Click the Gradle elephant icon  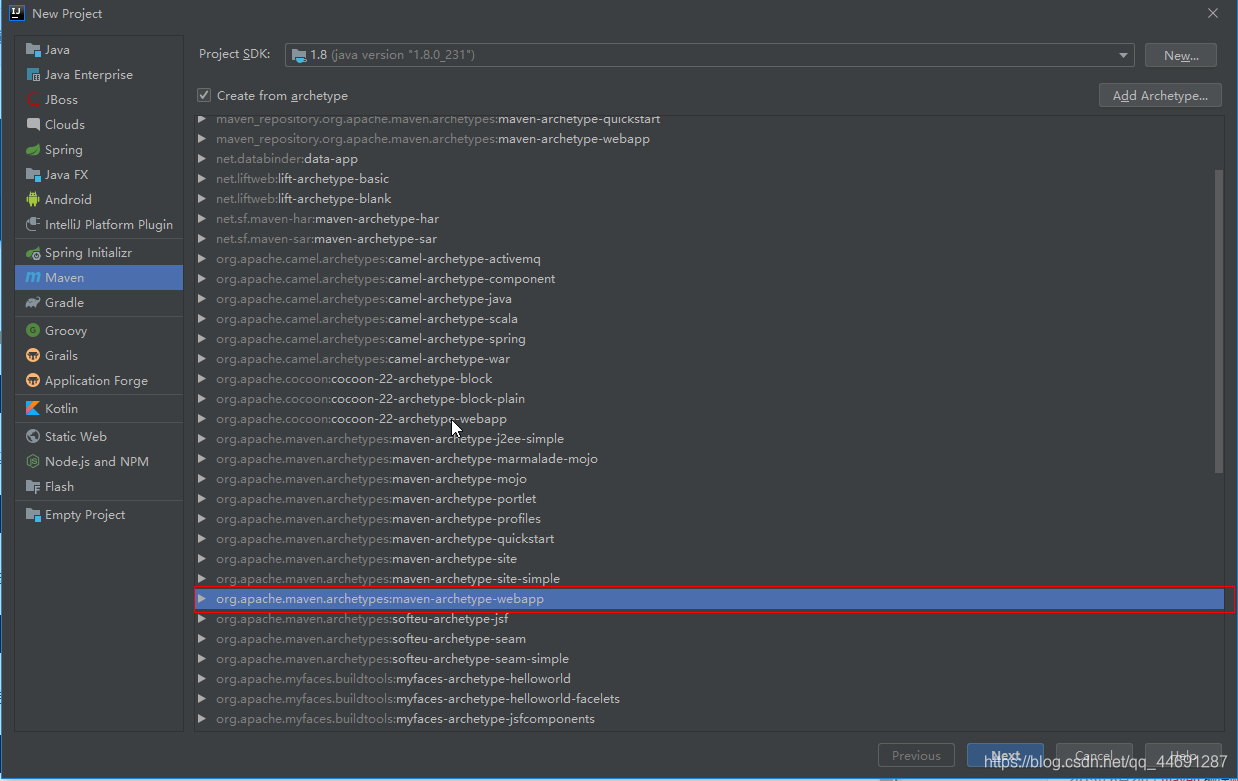(34, 303)
